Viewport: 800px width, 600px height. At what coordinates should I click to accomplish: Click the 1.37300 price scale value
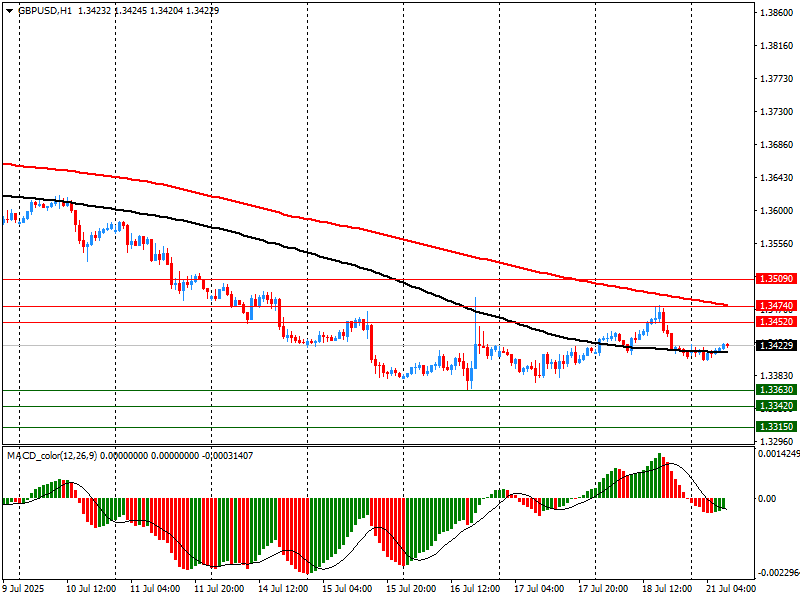click(777, 112)
